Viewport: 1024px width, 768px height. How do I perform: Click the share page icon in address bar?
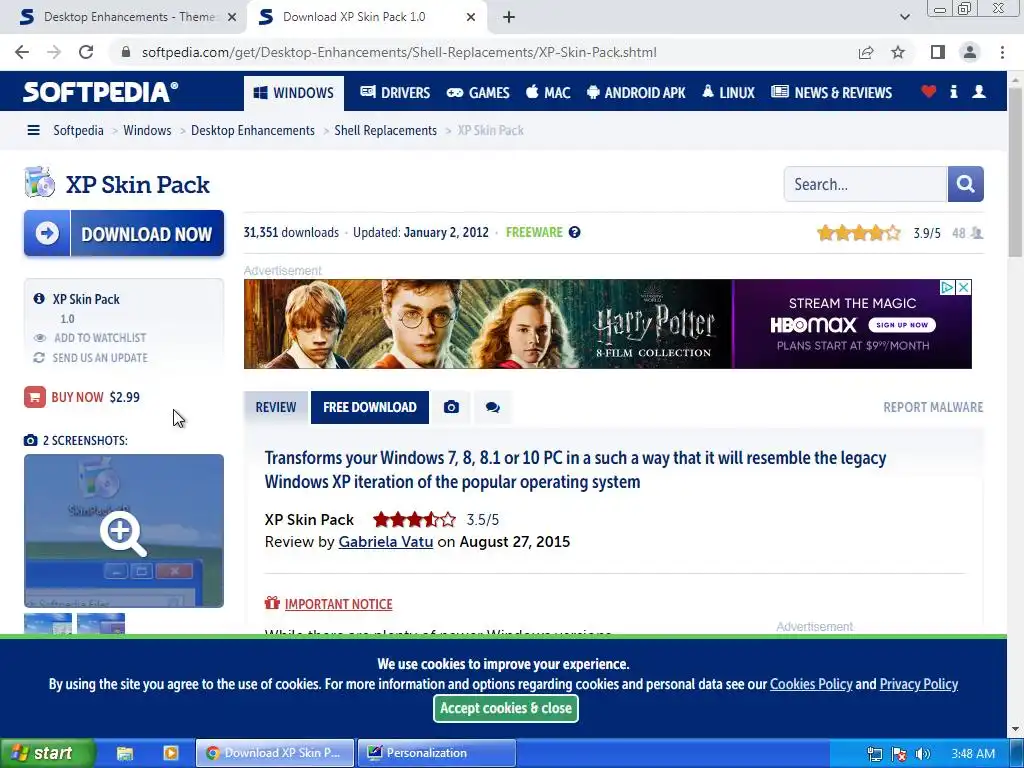[x=866, y=52]
